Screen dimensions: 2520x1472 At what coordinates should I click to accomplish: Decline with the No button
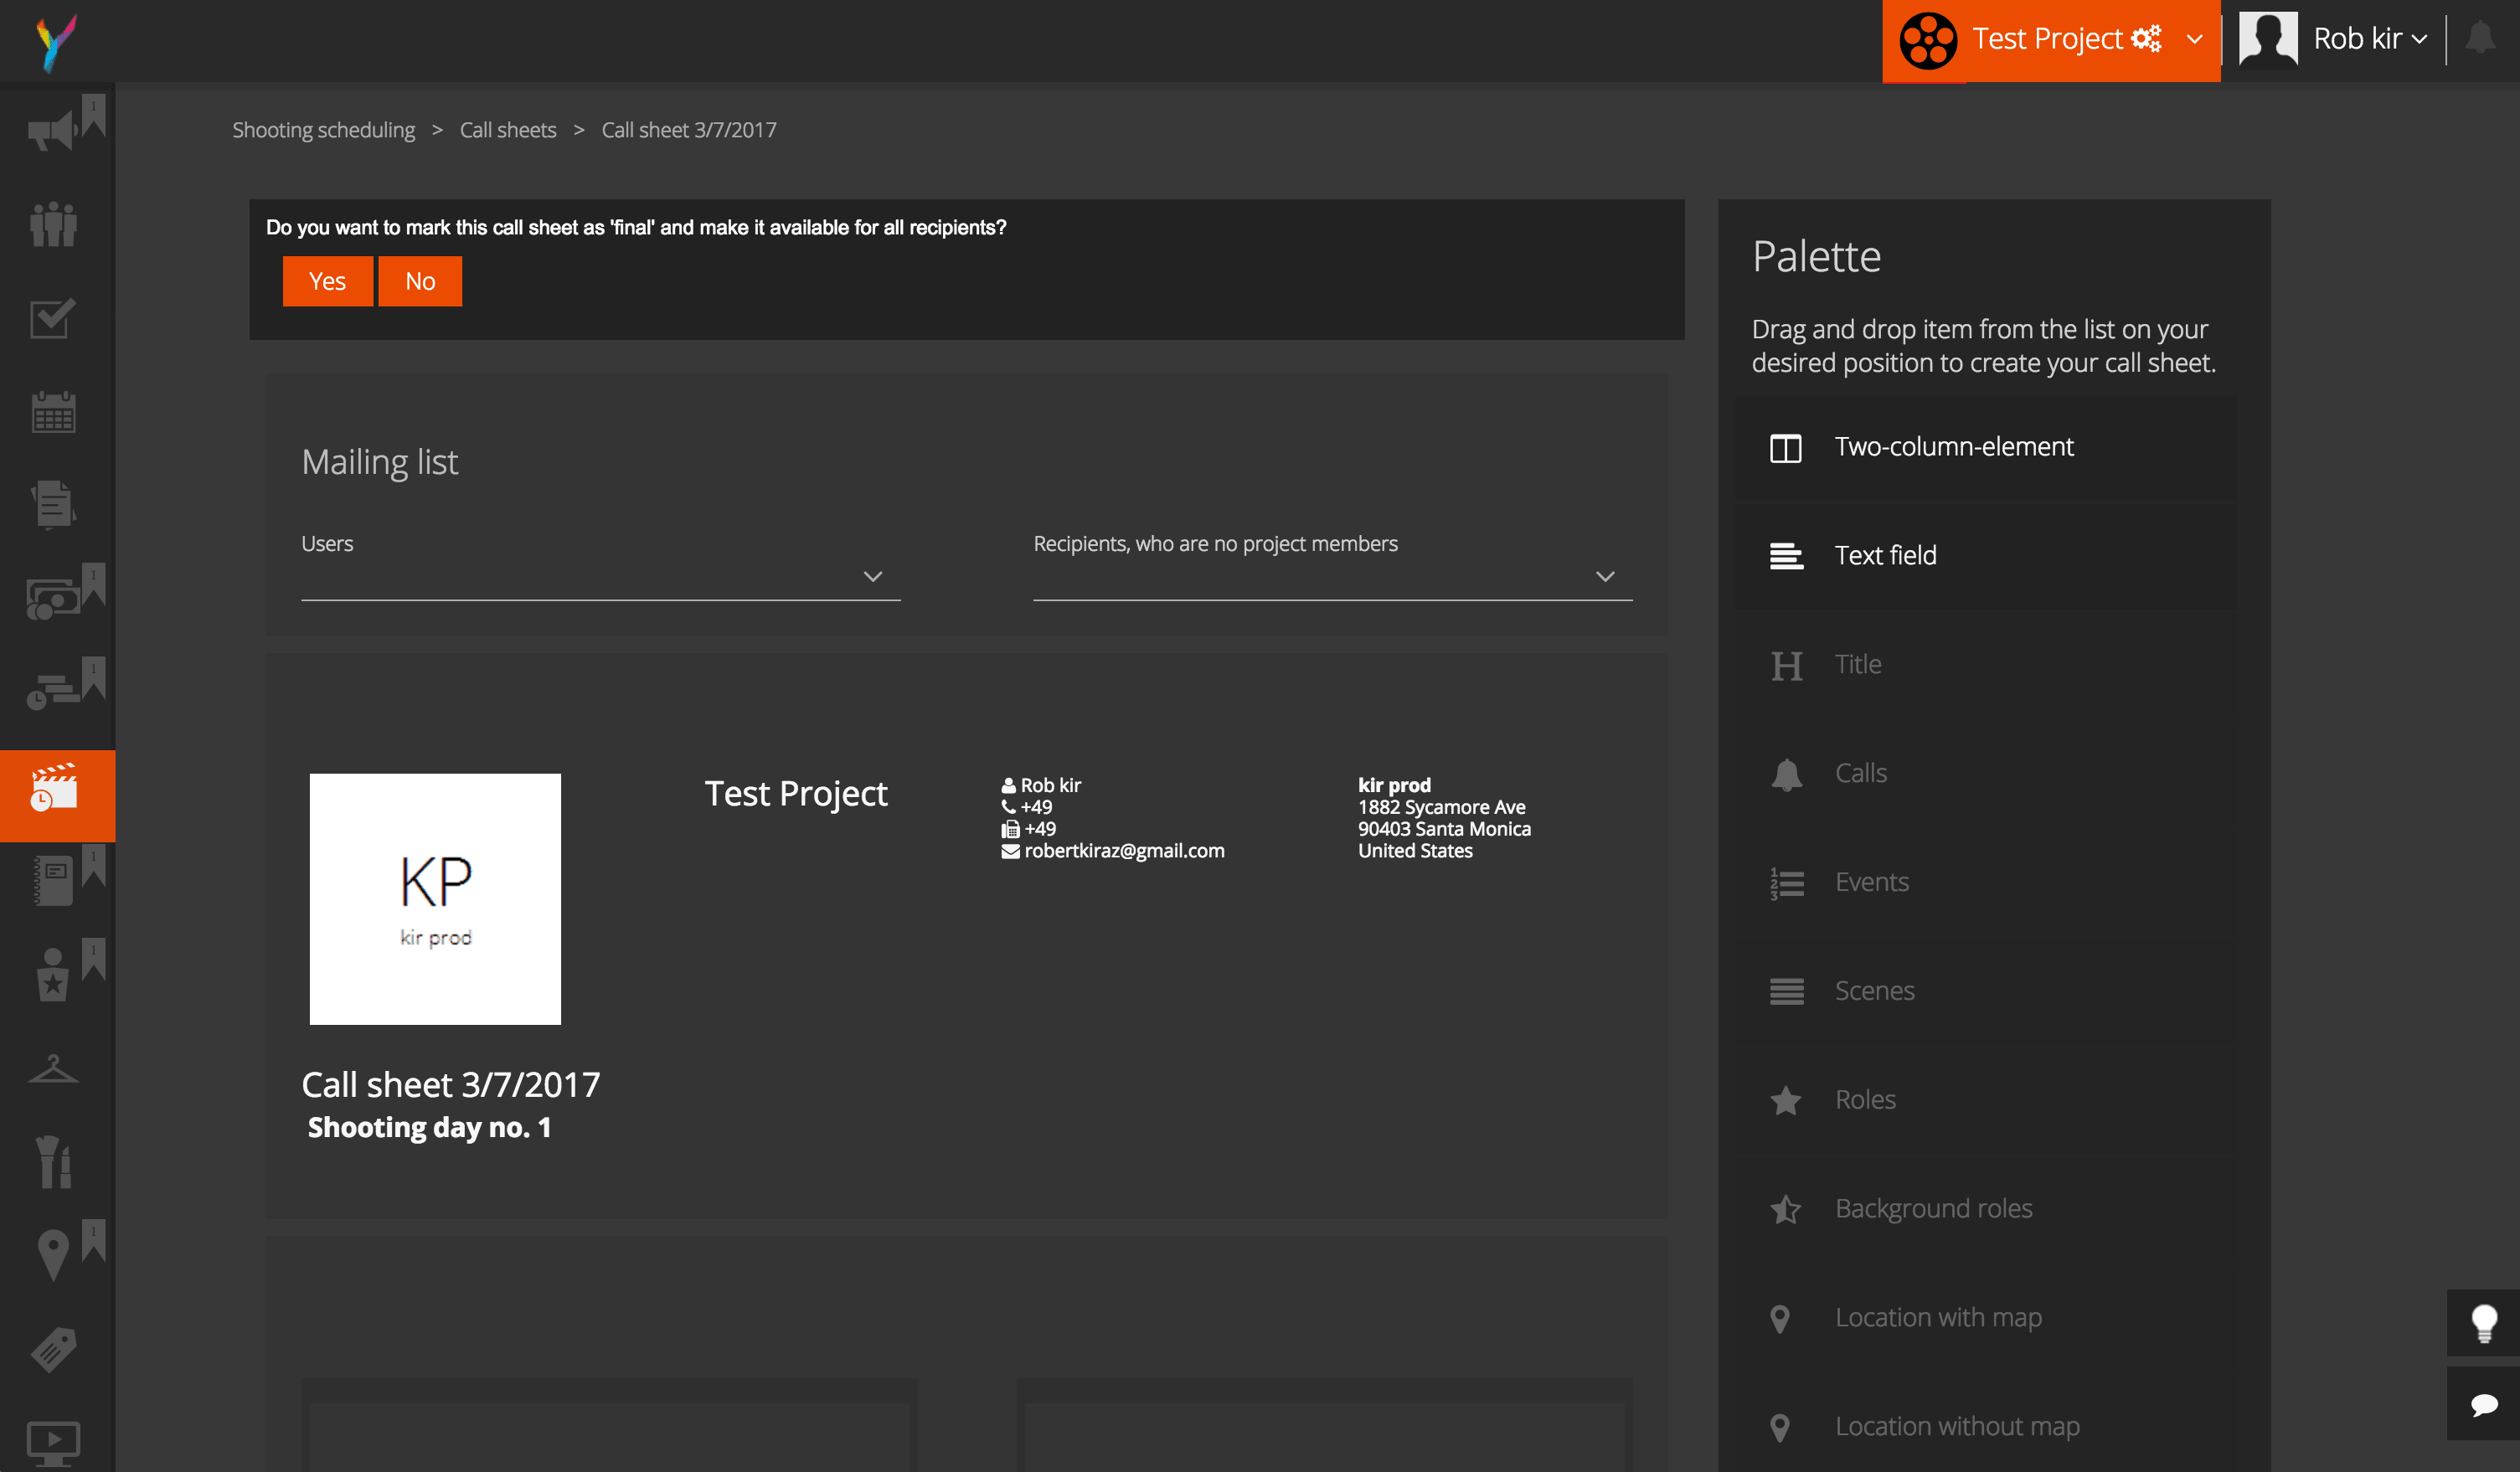(420, 281)
